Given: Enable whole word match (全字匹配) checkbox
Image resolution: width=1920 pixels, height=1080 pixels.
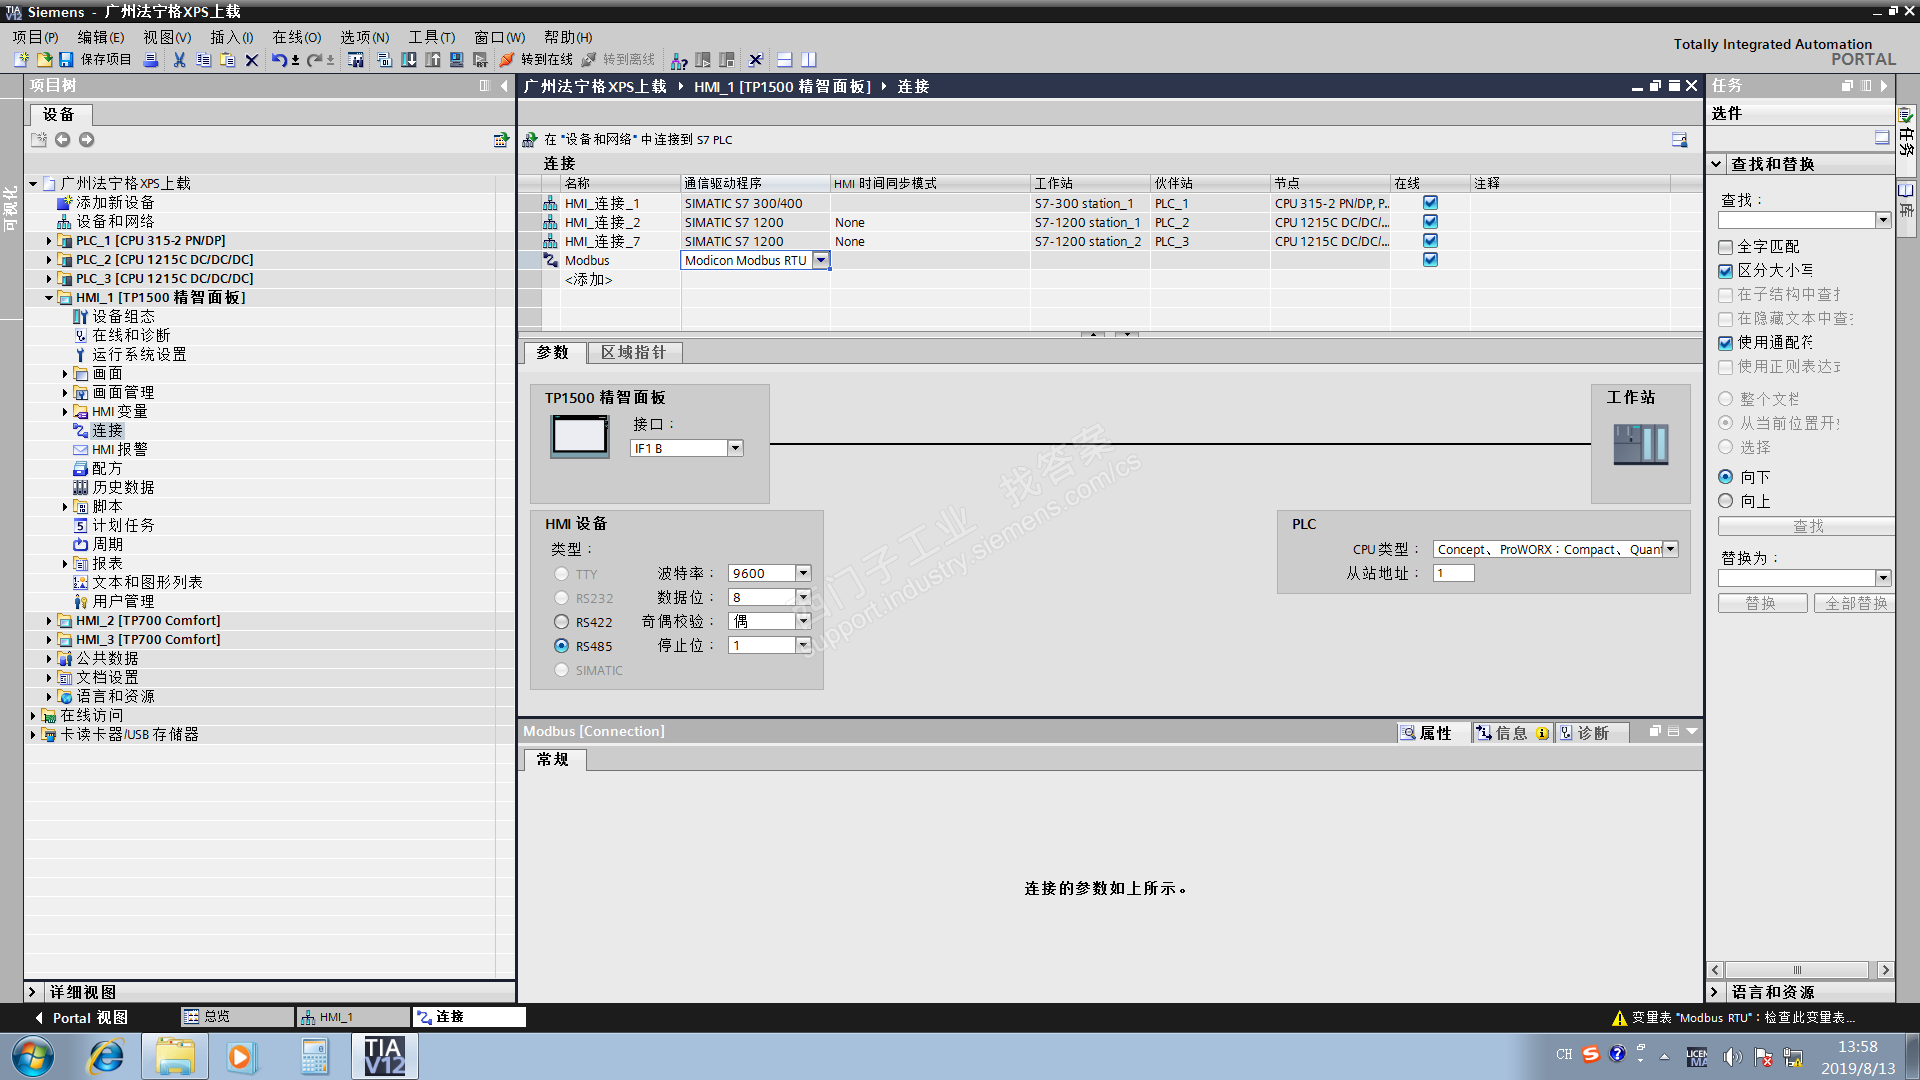Looking at the screenshot, I should 1725,247.
